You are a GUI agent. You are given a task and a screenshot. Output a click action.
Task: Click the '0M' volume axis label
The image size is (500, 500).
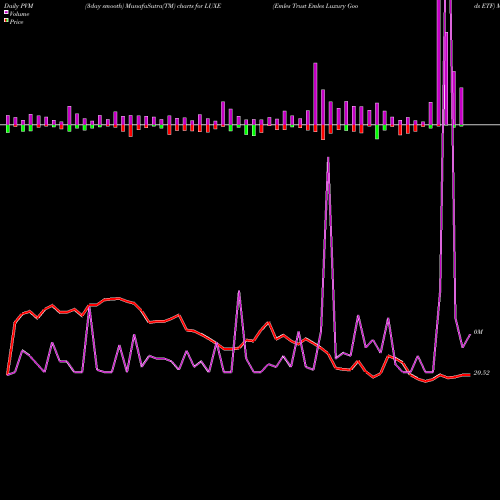tap(478, 332)
